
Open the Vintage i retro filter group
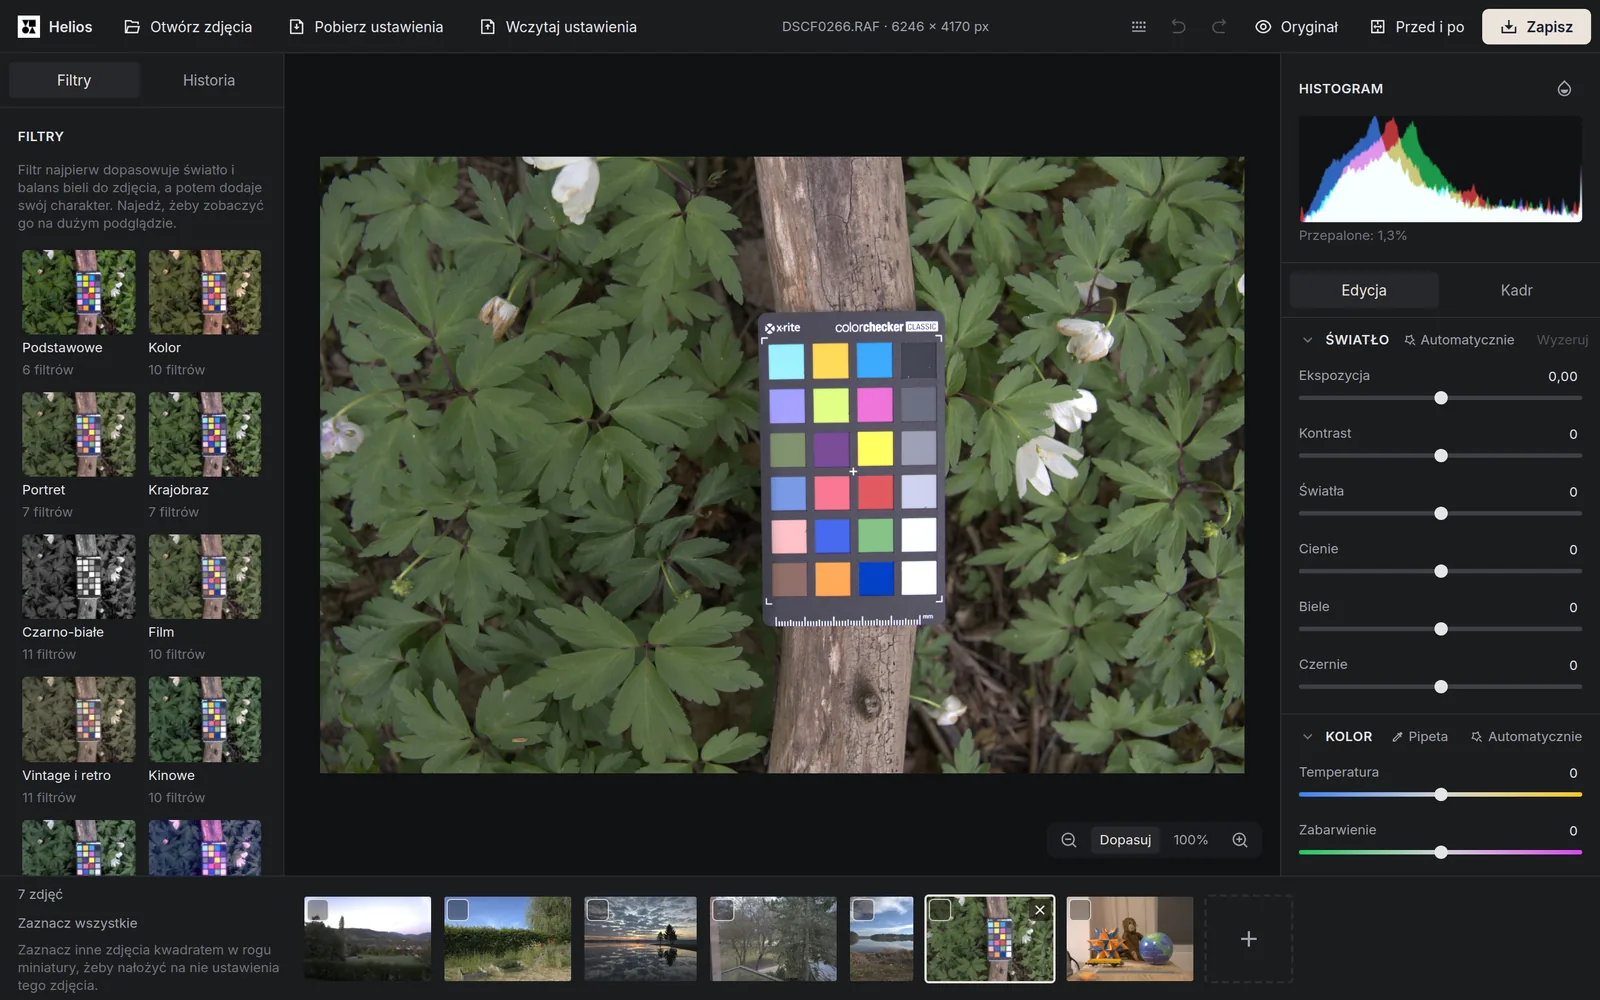tap(79, 741)
